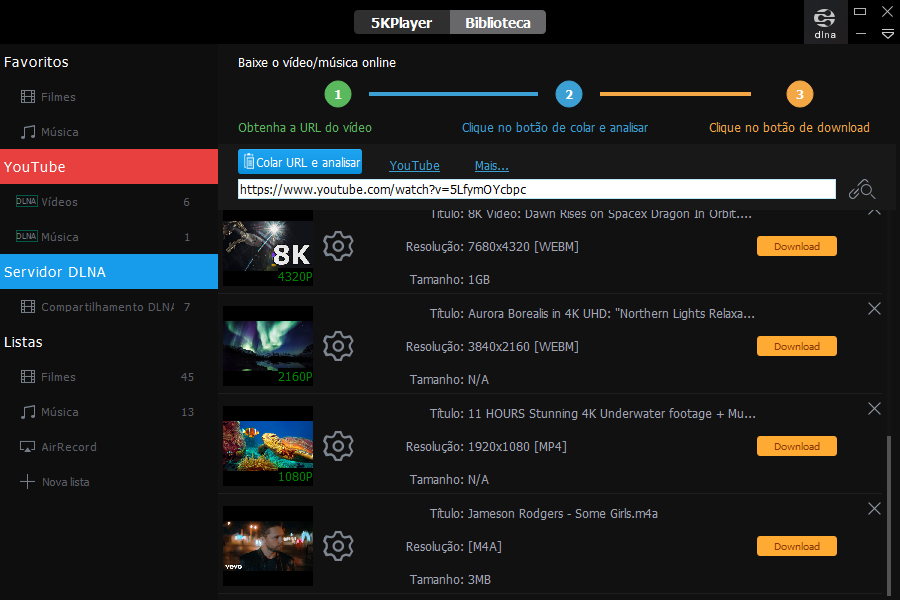The image size is (900, 600).
Task: Follow the Mais... link
Action: pyautogui.click(x=491, y=166)
